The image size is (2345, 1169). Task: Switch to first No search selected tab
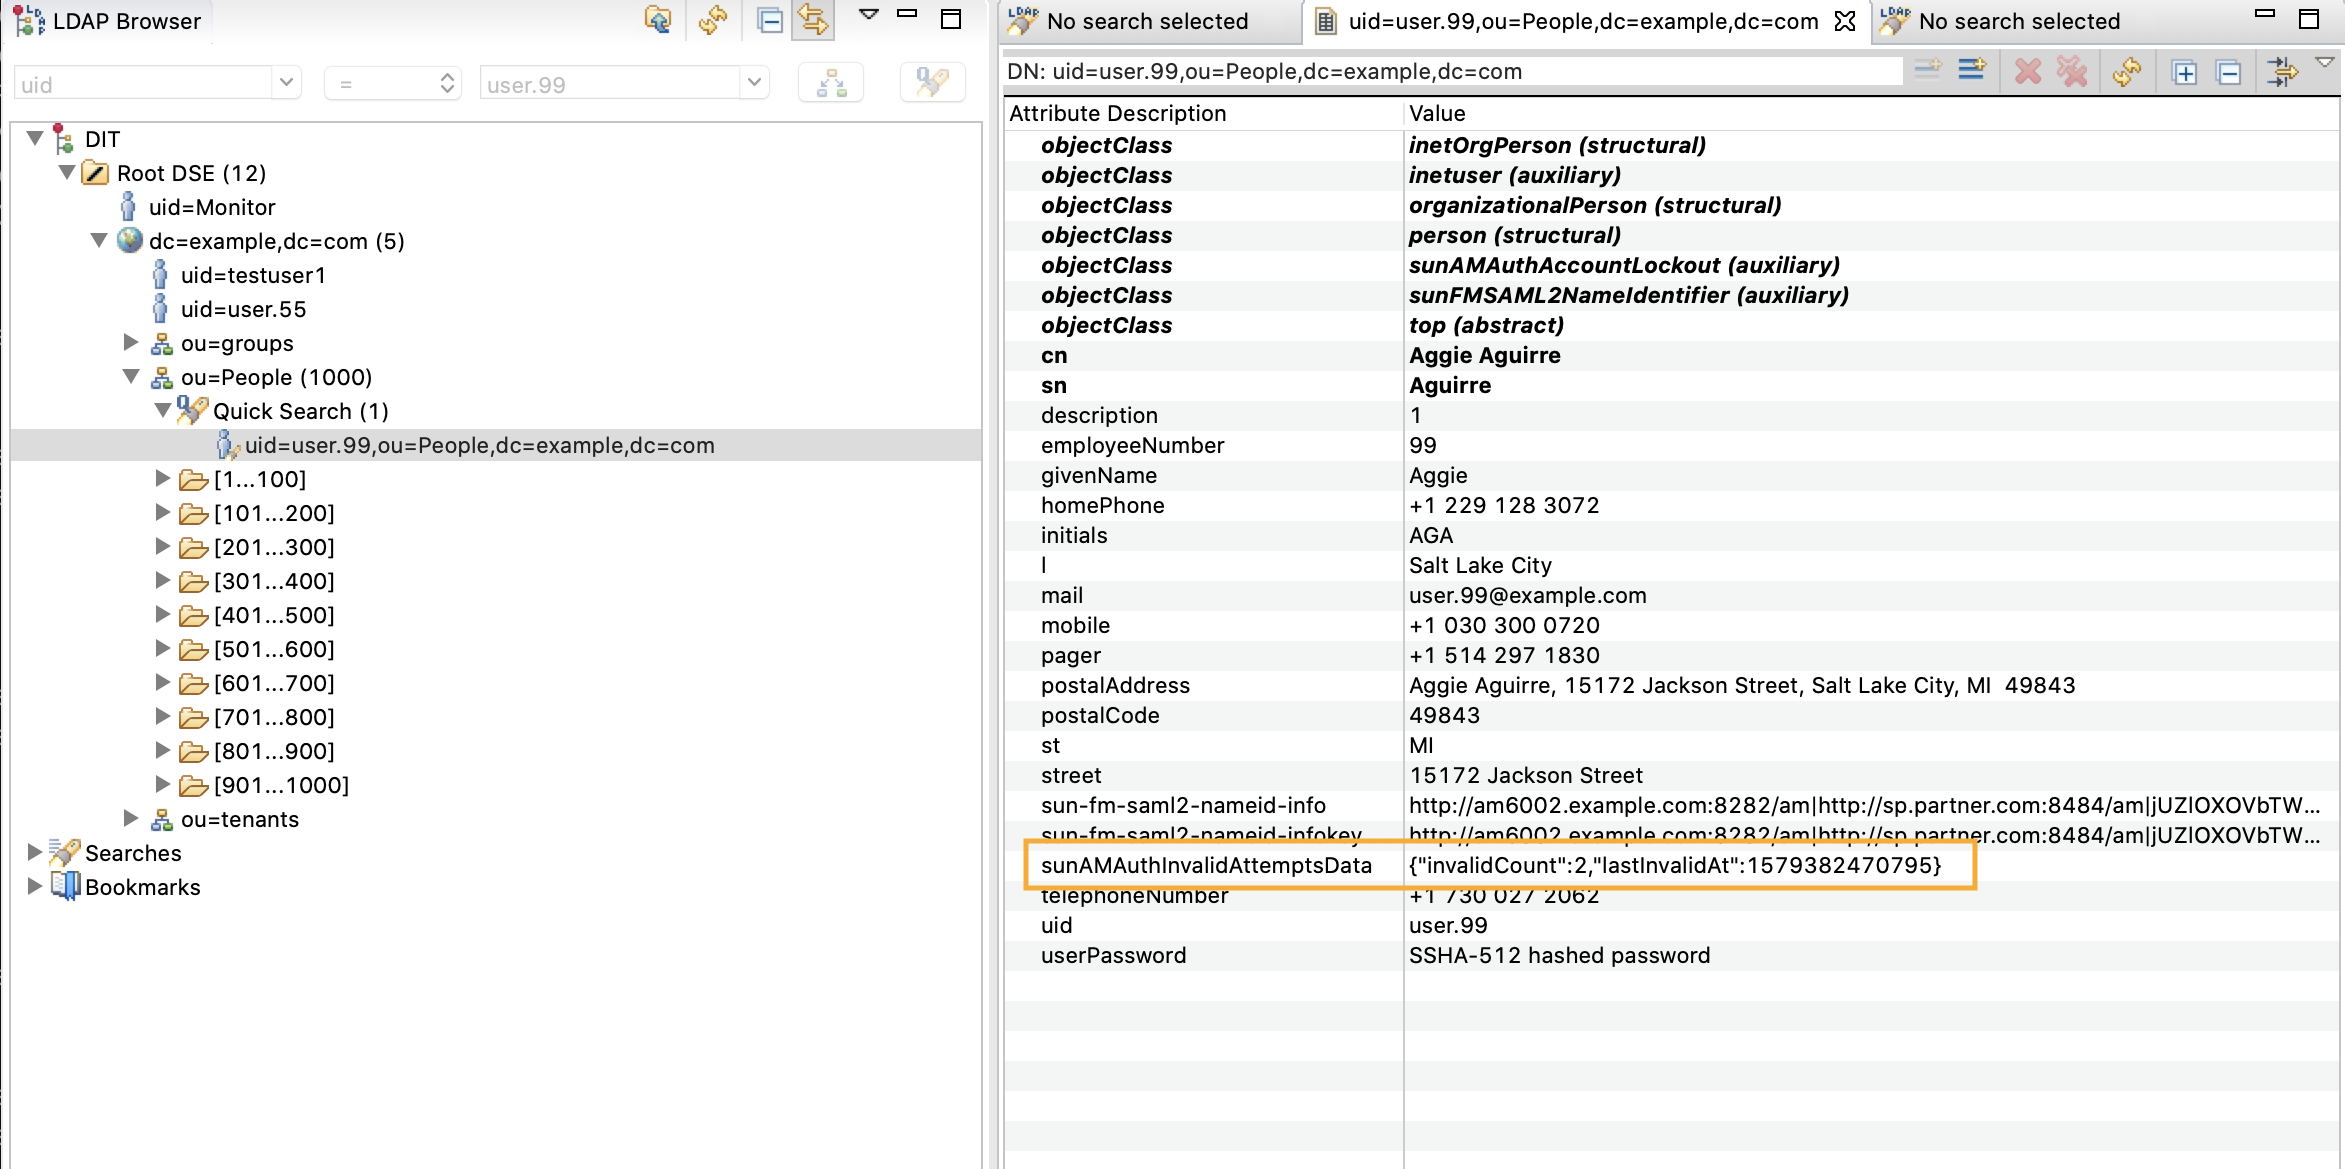click(1146, 21)
